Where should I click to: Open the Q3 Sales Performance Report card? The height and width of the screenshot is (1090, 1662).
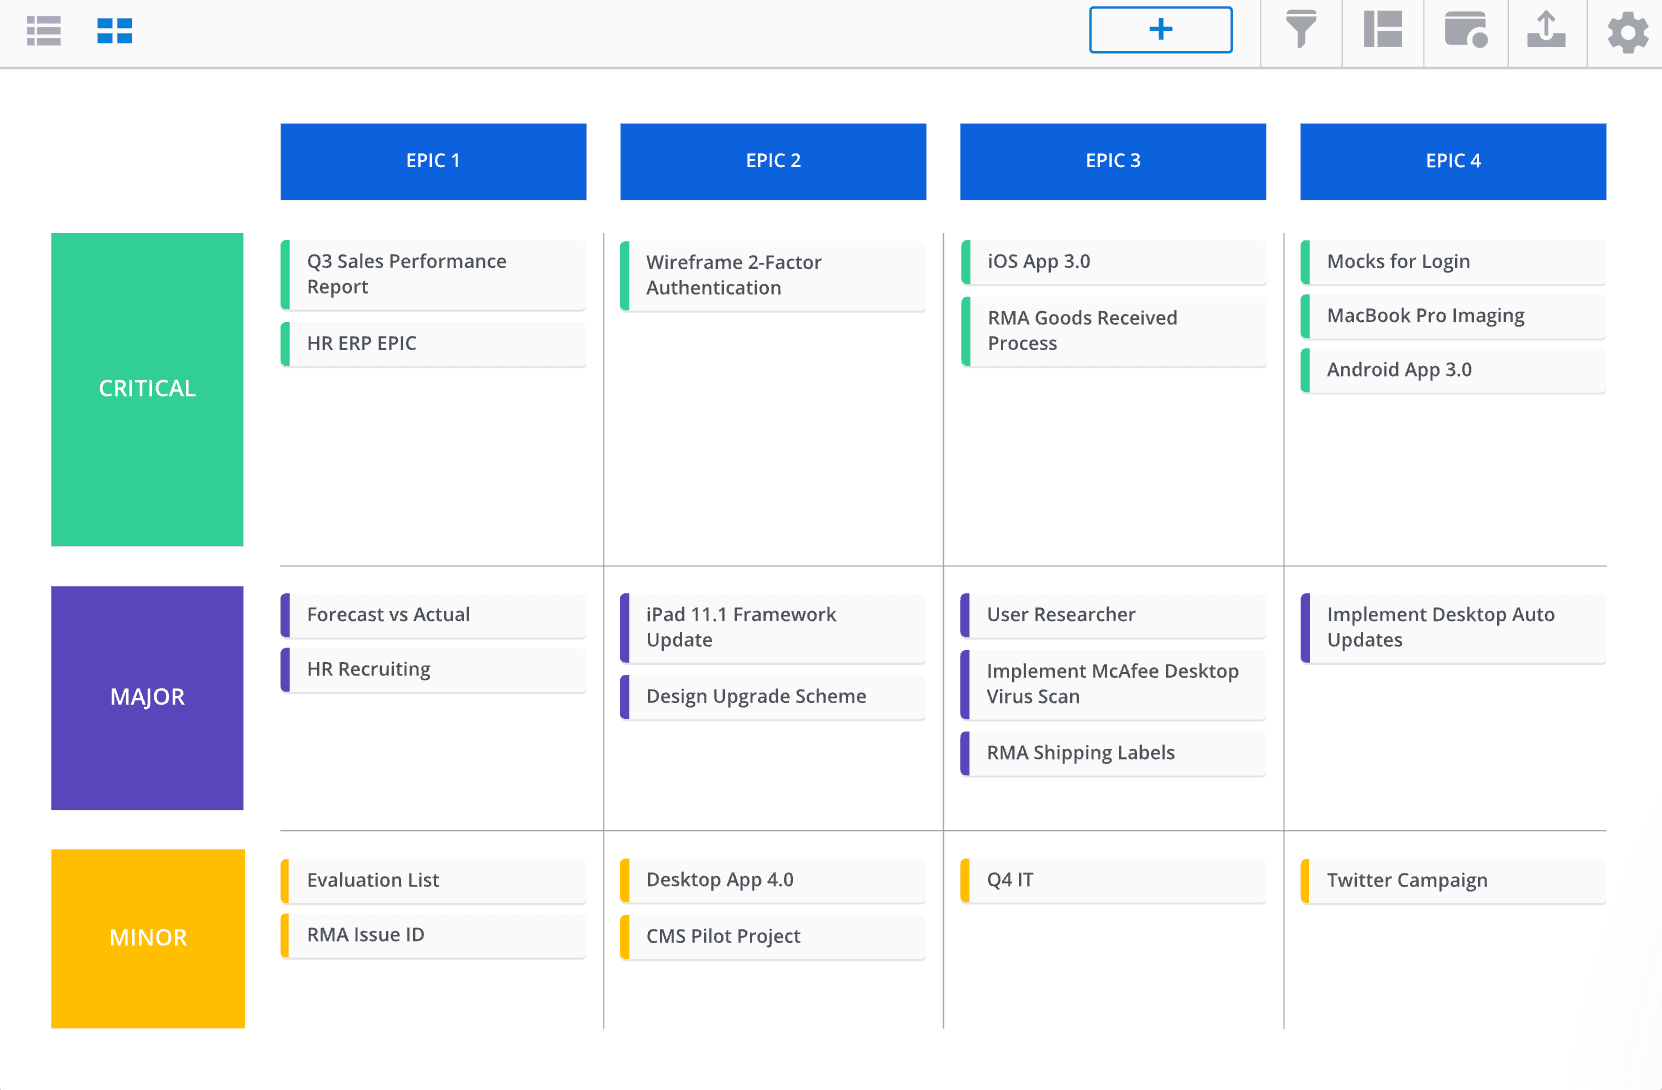click(x=433, y=274)
